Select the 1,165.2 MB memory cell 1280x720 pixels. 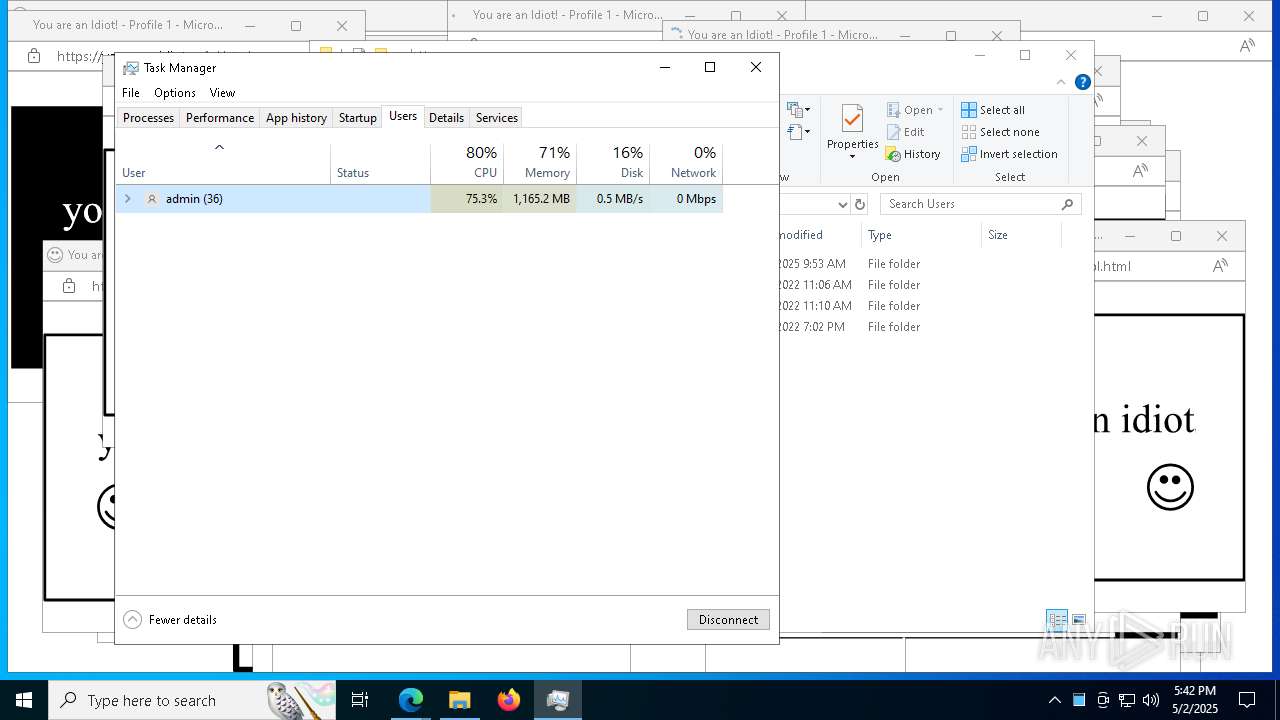541,199
